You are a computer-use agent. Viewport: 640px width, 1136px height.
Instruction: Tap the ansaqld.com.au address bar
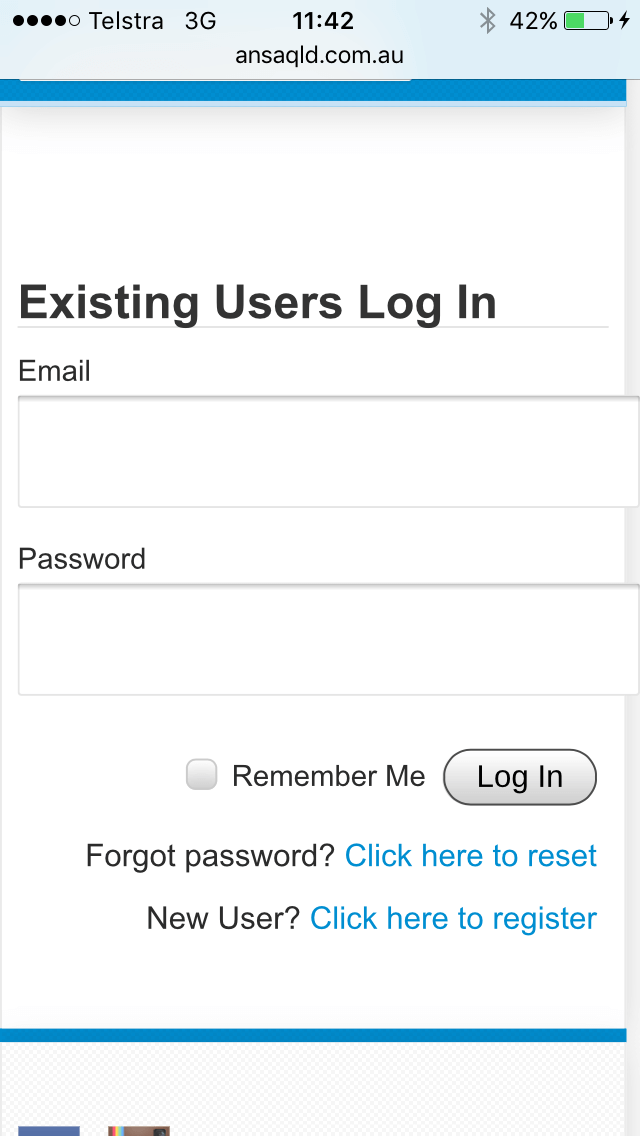(319, 56)
